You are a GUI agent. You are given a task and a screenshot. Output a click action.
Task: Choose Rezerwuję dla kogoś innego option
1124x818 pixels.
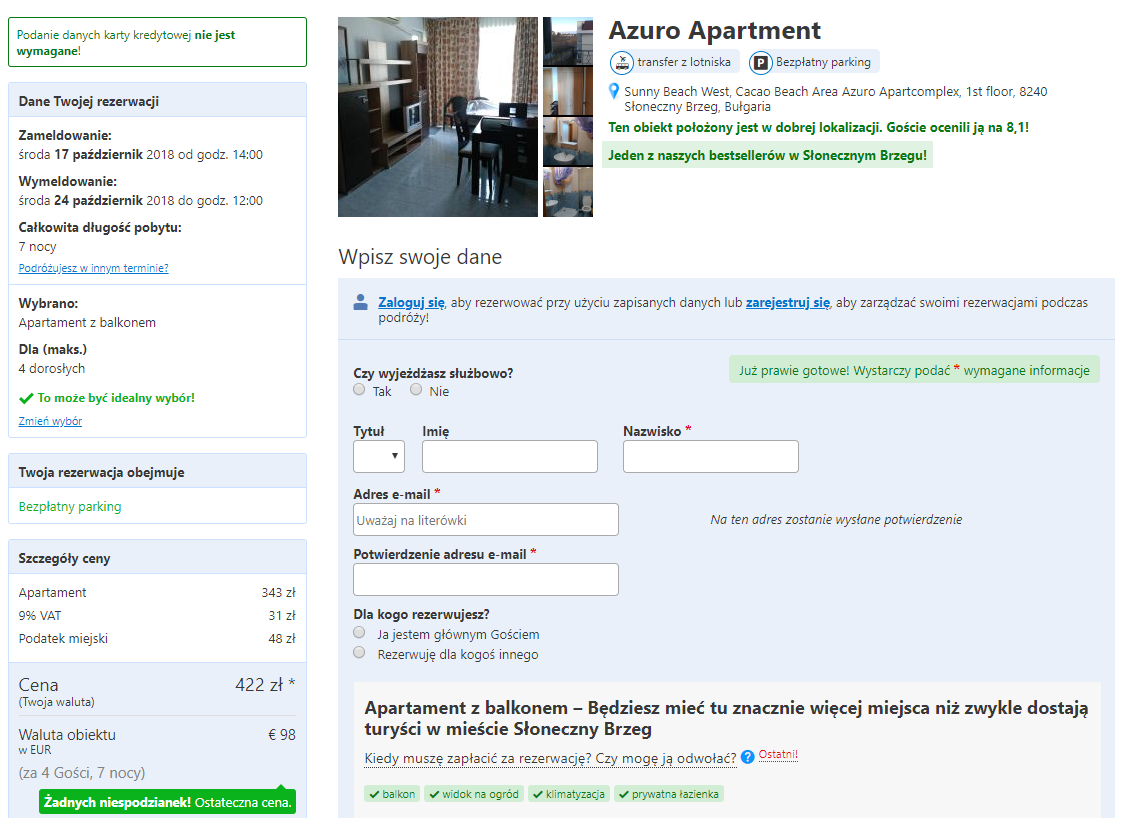(359, 652)
